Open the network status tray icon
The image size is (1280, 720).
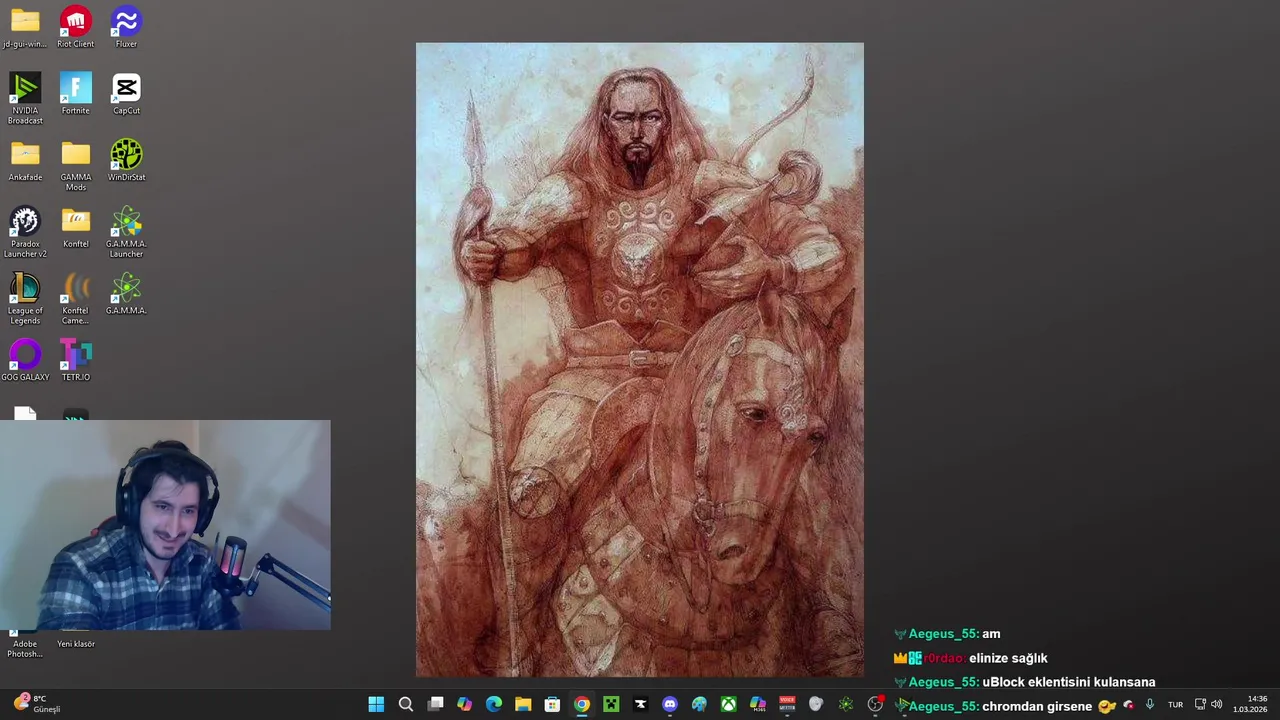pyautogui.click(x=1200, y=705)
